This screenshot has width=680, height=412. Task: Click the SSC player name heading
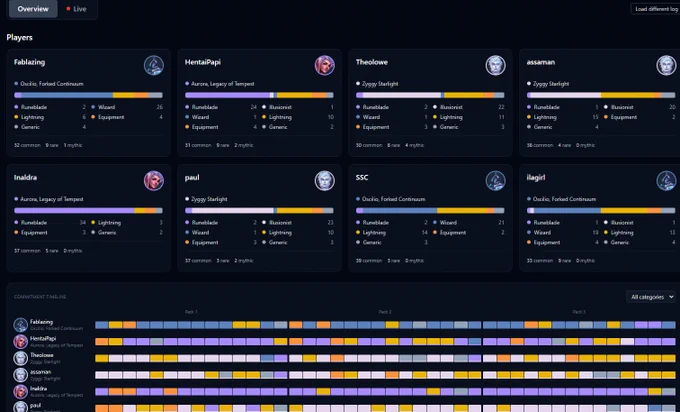(x=362, y=177)
